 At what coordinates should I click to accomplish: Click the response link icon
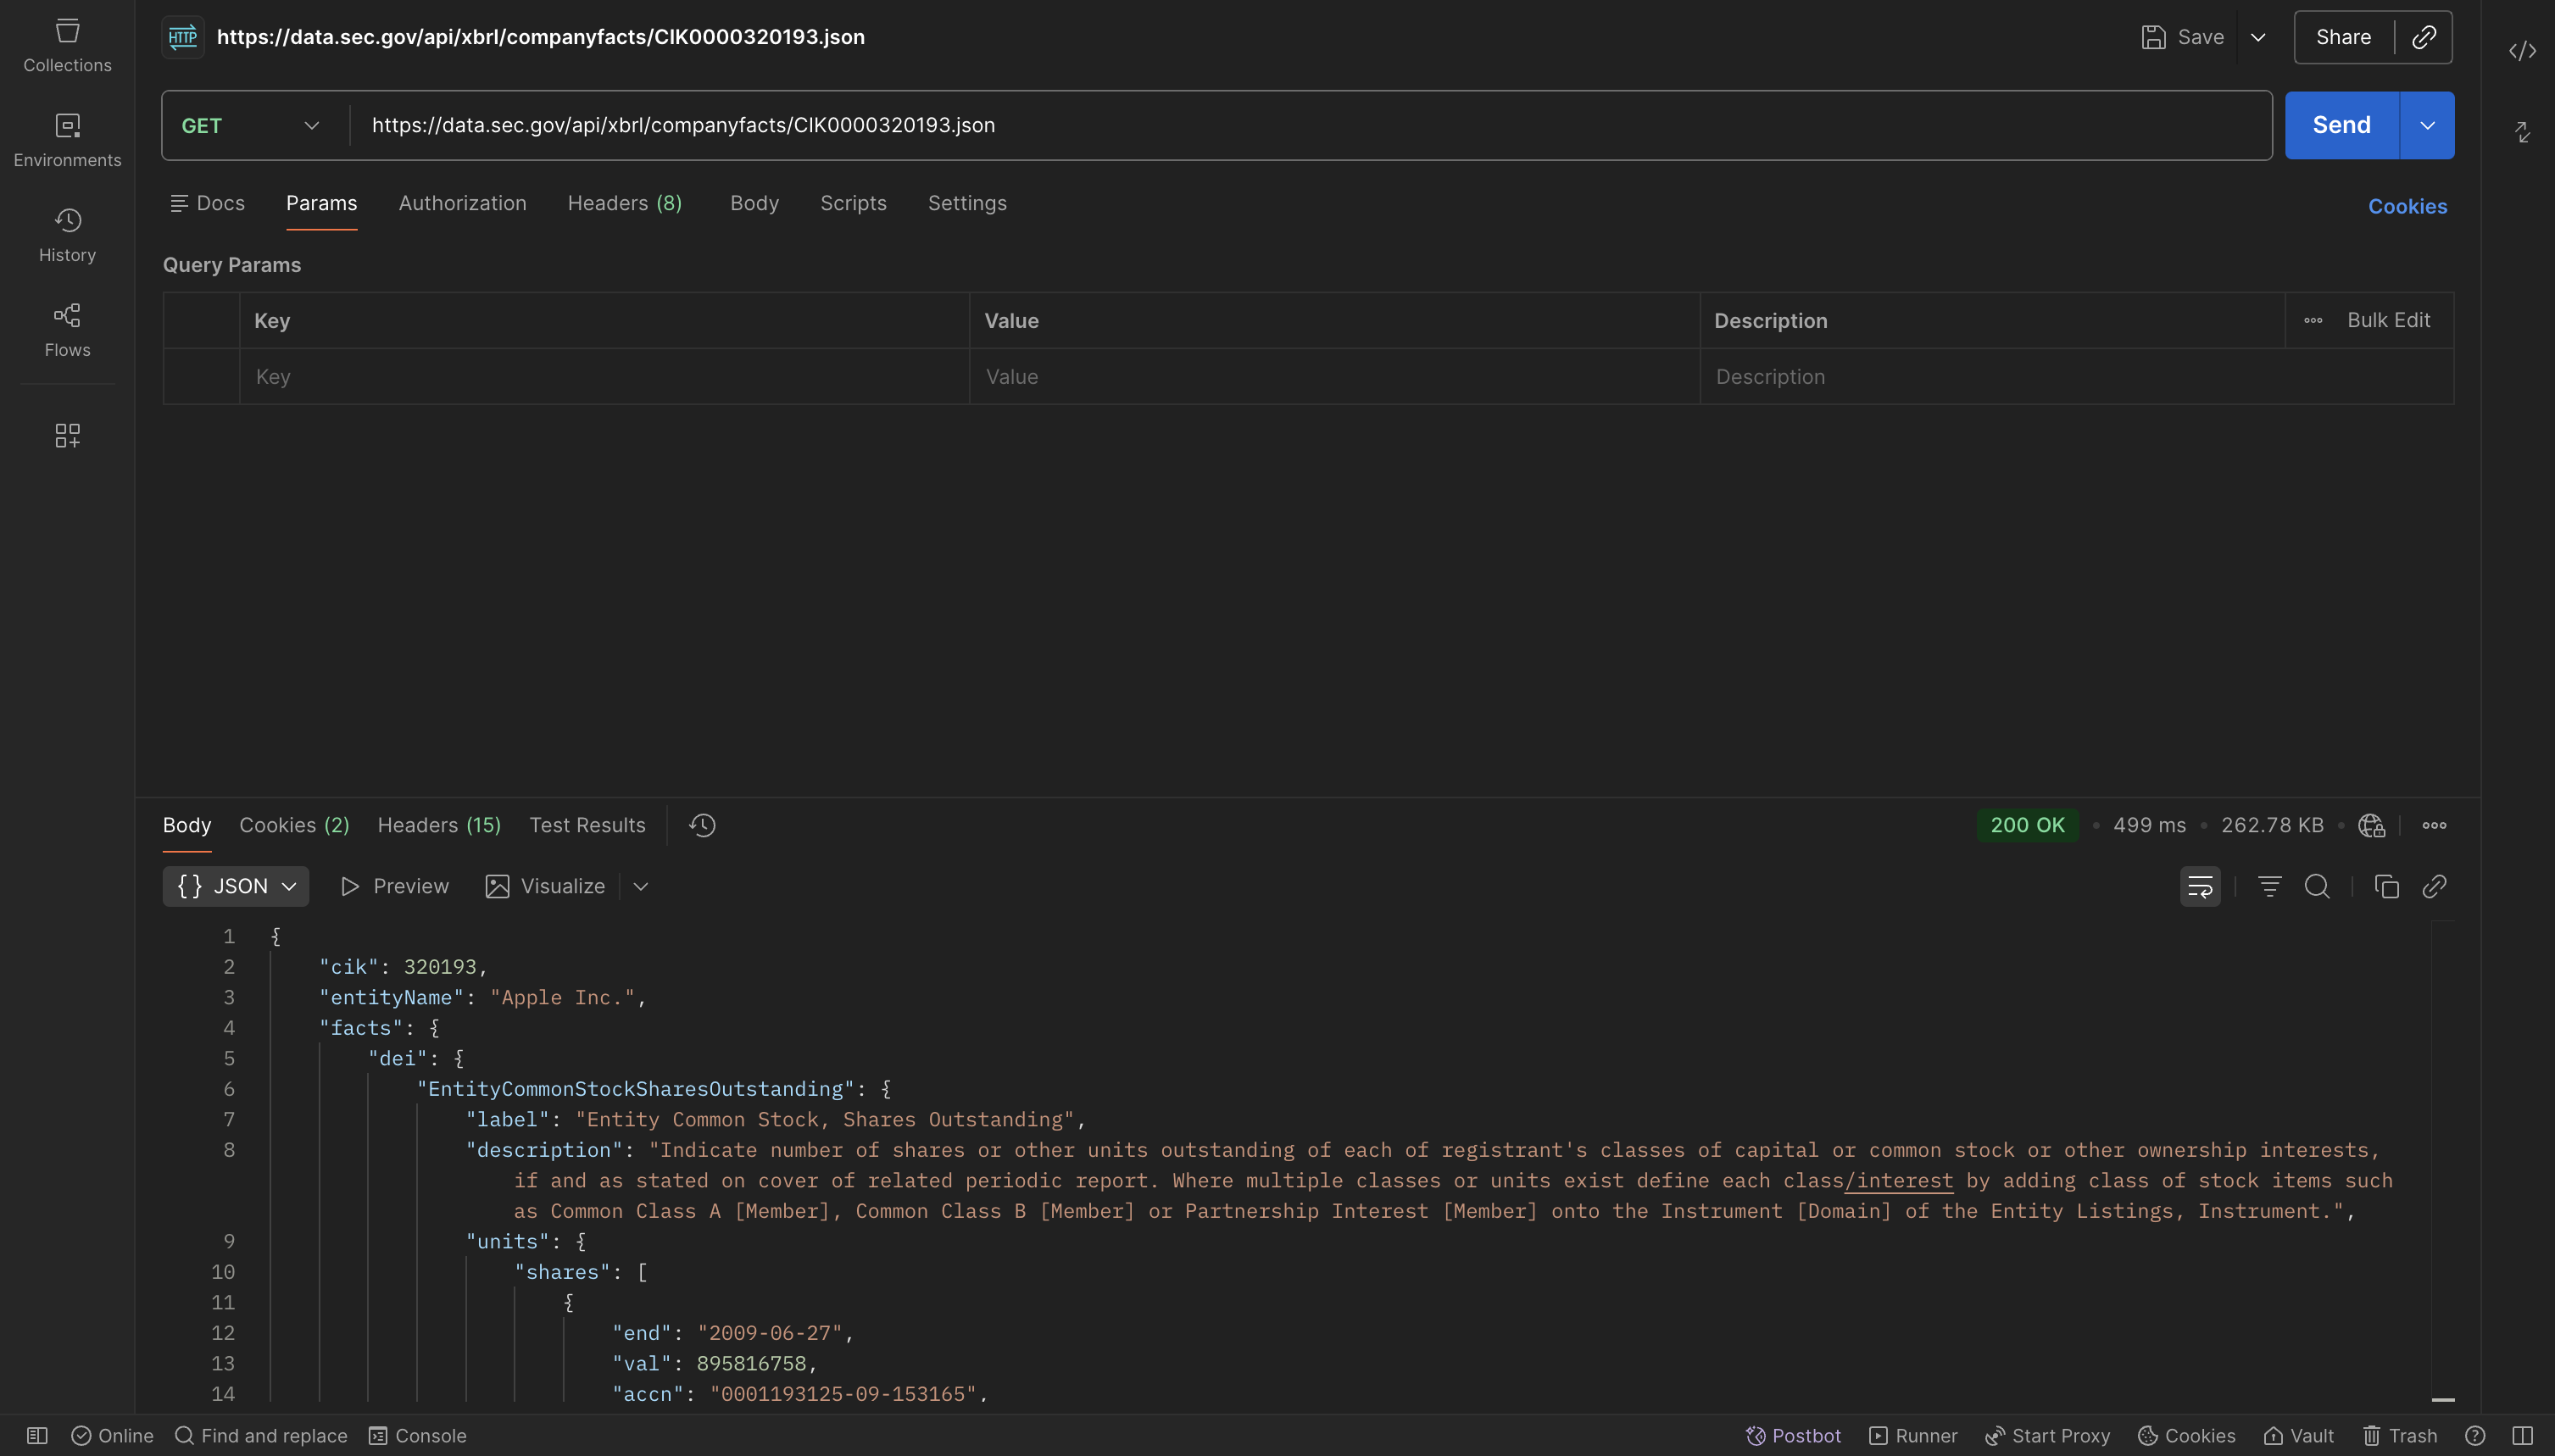[x=2434, y=886]
